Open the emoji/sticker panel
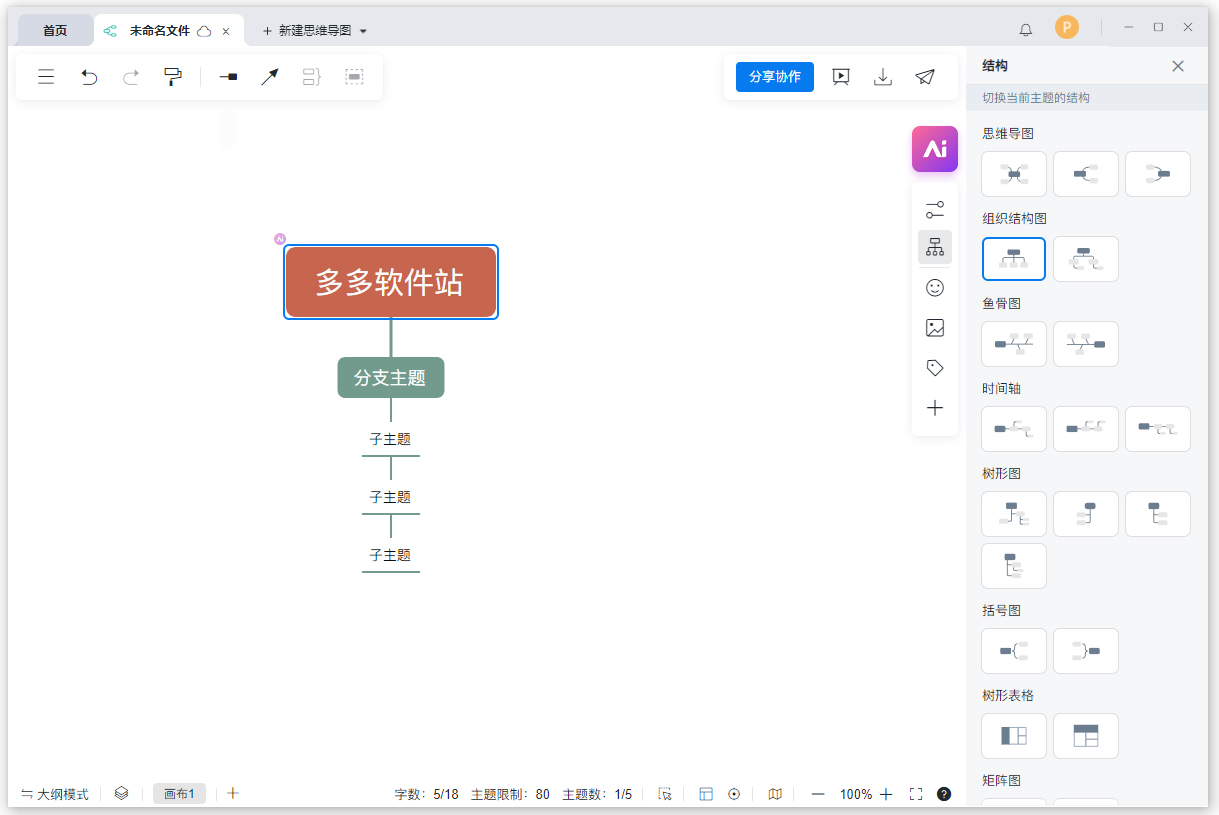This screenshot has width=1219, height=815. click(x=935, y=287)
